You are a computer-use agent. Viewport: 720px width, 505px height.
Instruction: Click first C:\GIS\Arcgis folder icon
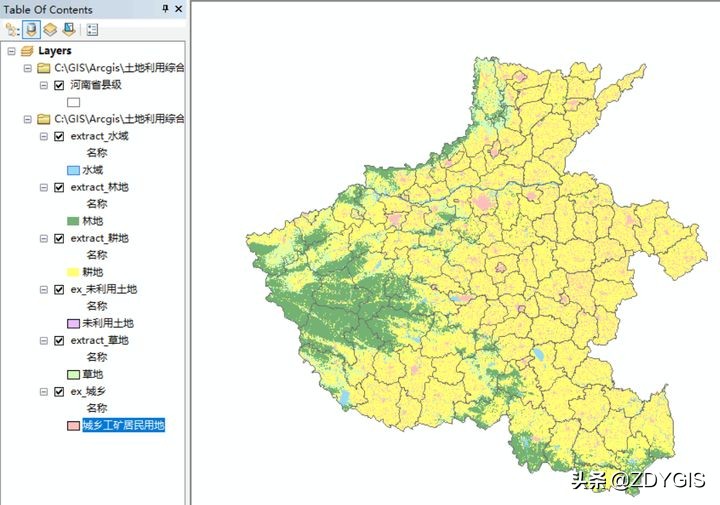click(43, 68)
